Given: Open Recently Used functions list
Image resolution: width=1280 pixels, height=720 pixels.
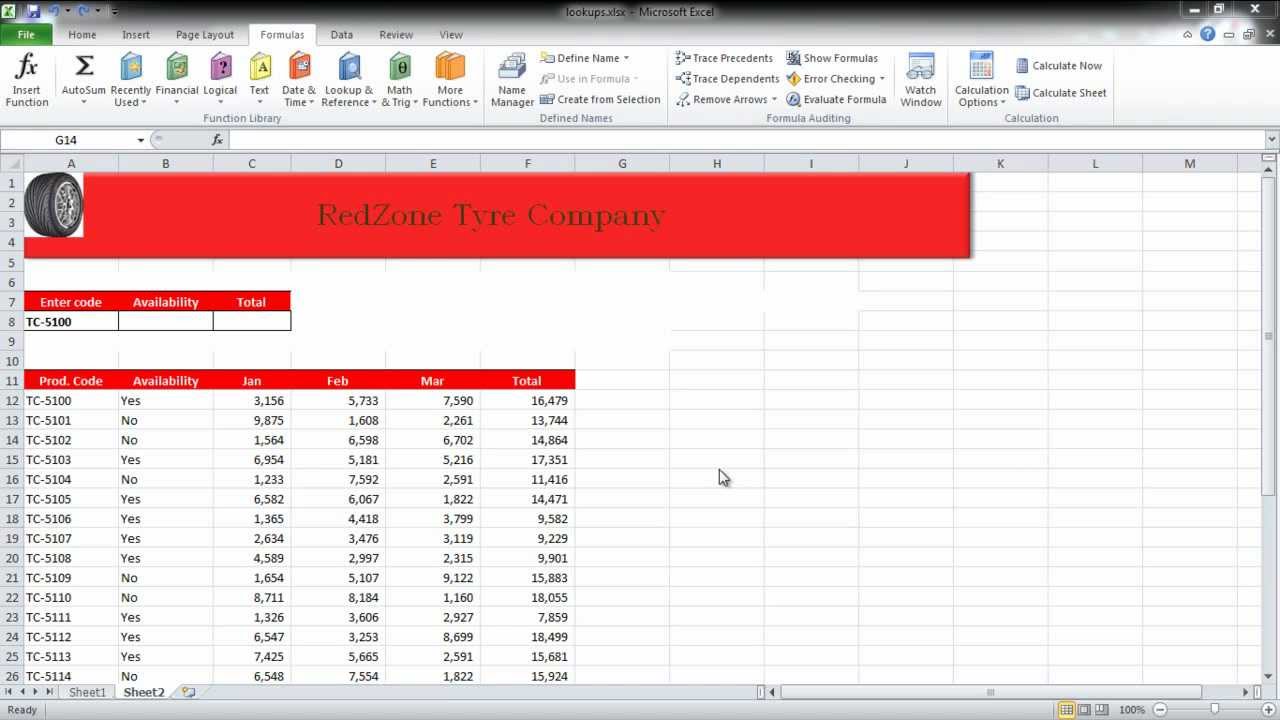Looking at the screenshot, I should coord(131,80).
